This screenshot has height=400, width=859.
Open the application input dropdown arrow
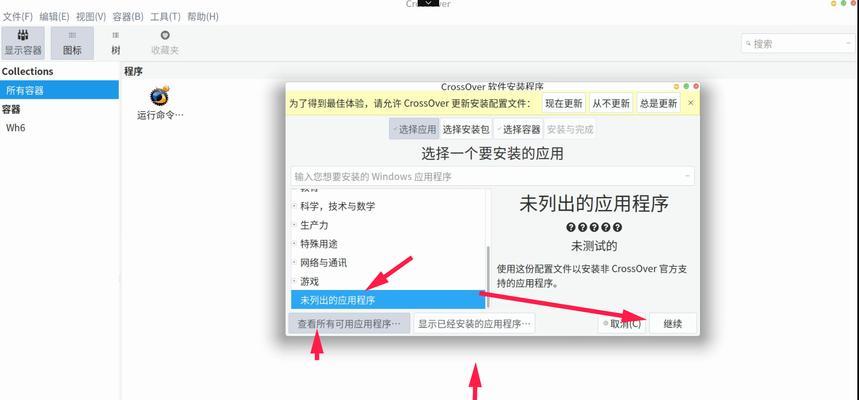coord(687,176)
